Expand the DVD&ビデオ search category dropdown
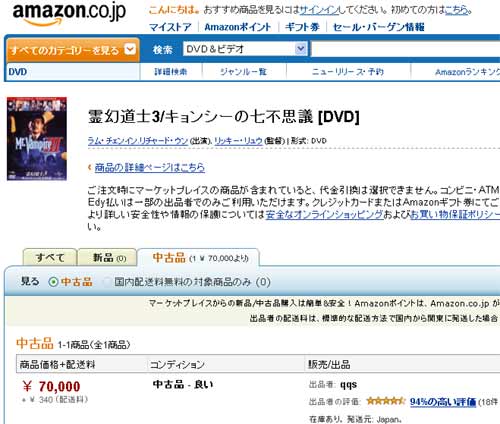The width and height of the screenshot is (500, 424). 301,49
